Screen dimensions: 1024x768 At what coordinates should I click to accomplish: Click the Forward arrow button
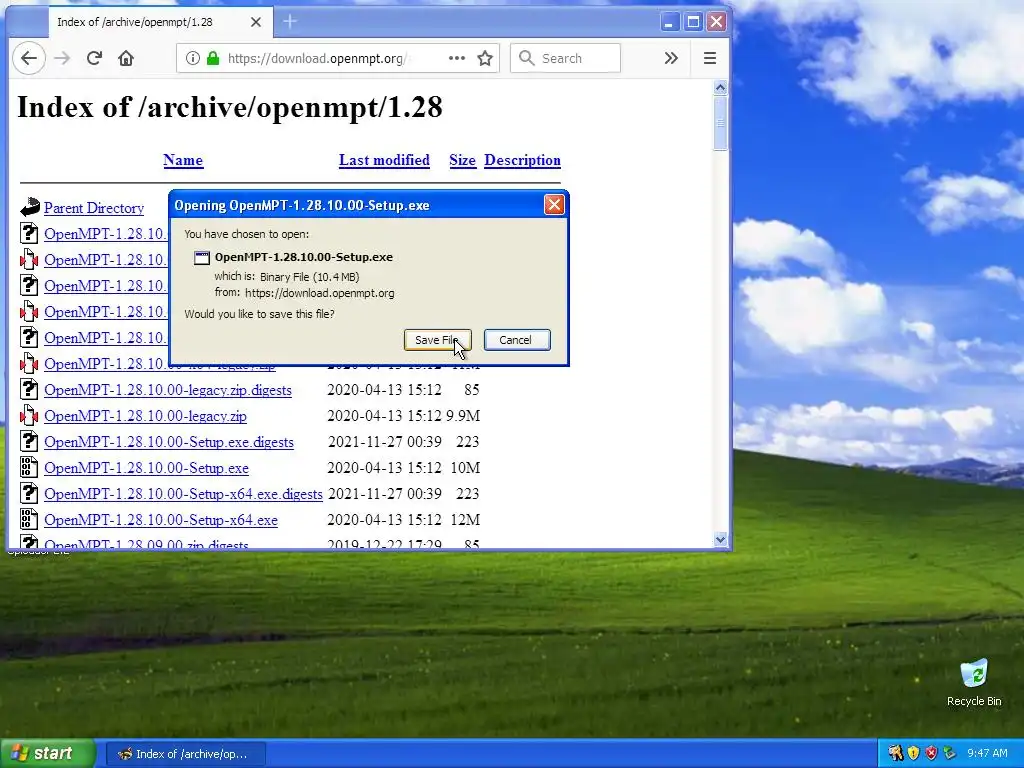pos(62,58)
